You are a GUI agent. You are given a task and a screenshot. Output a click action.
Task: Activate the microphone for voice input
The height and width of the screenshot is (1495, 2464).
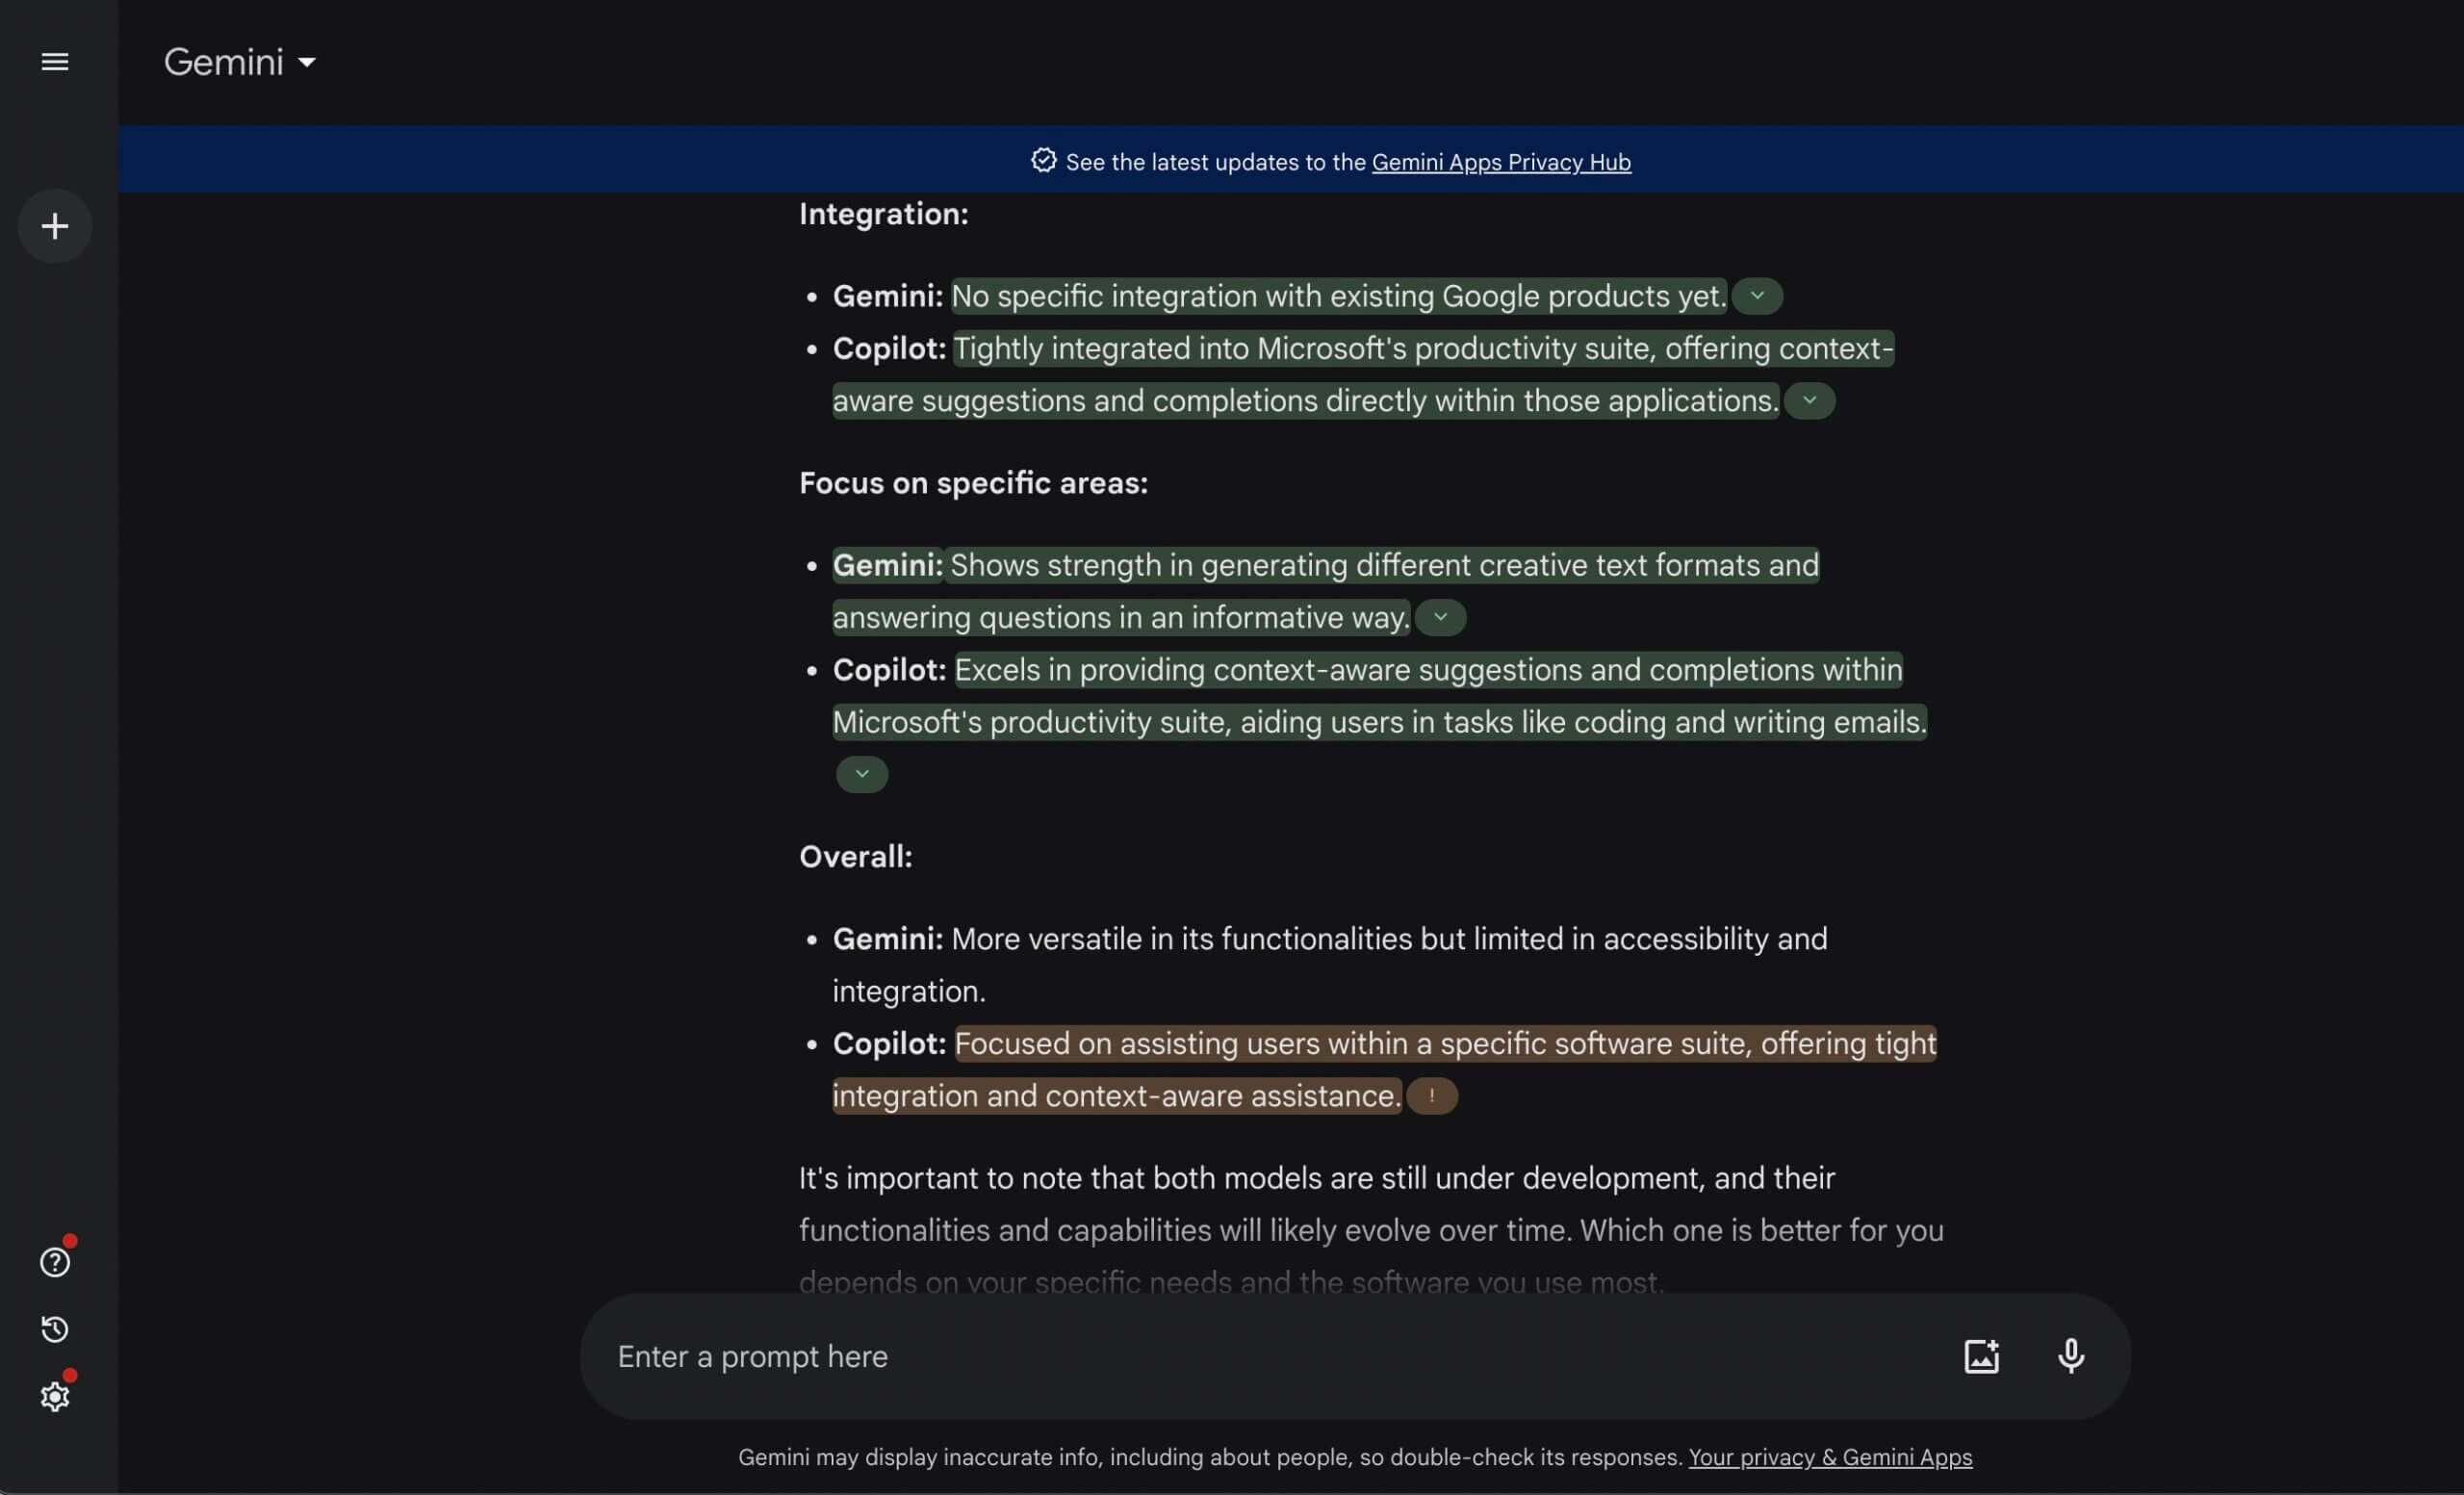(x=2071, y=1356)
